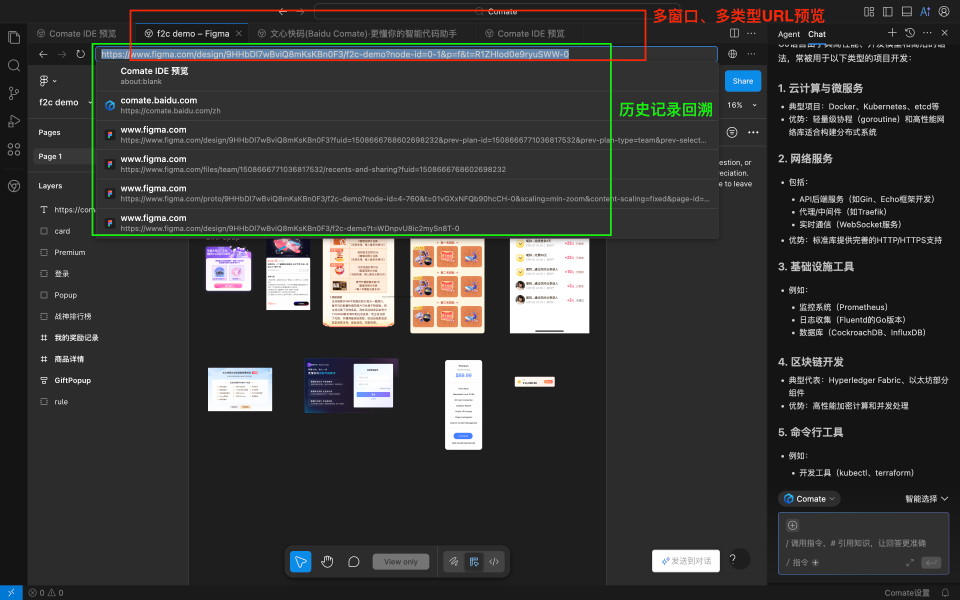Open the Source Control branch icon
Screen dimensions: 960x600
13,93
